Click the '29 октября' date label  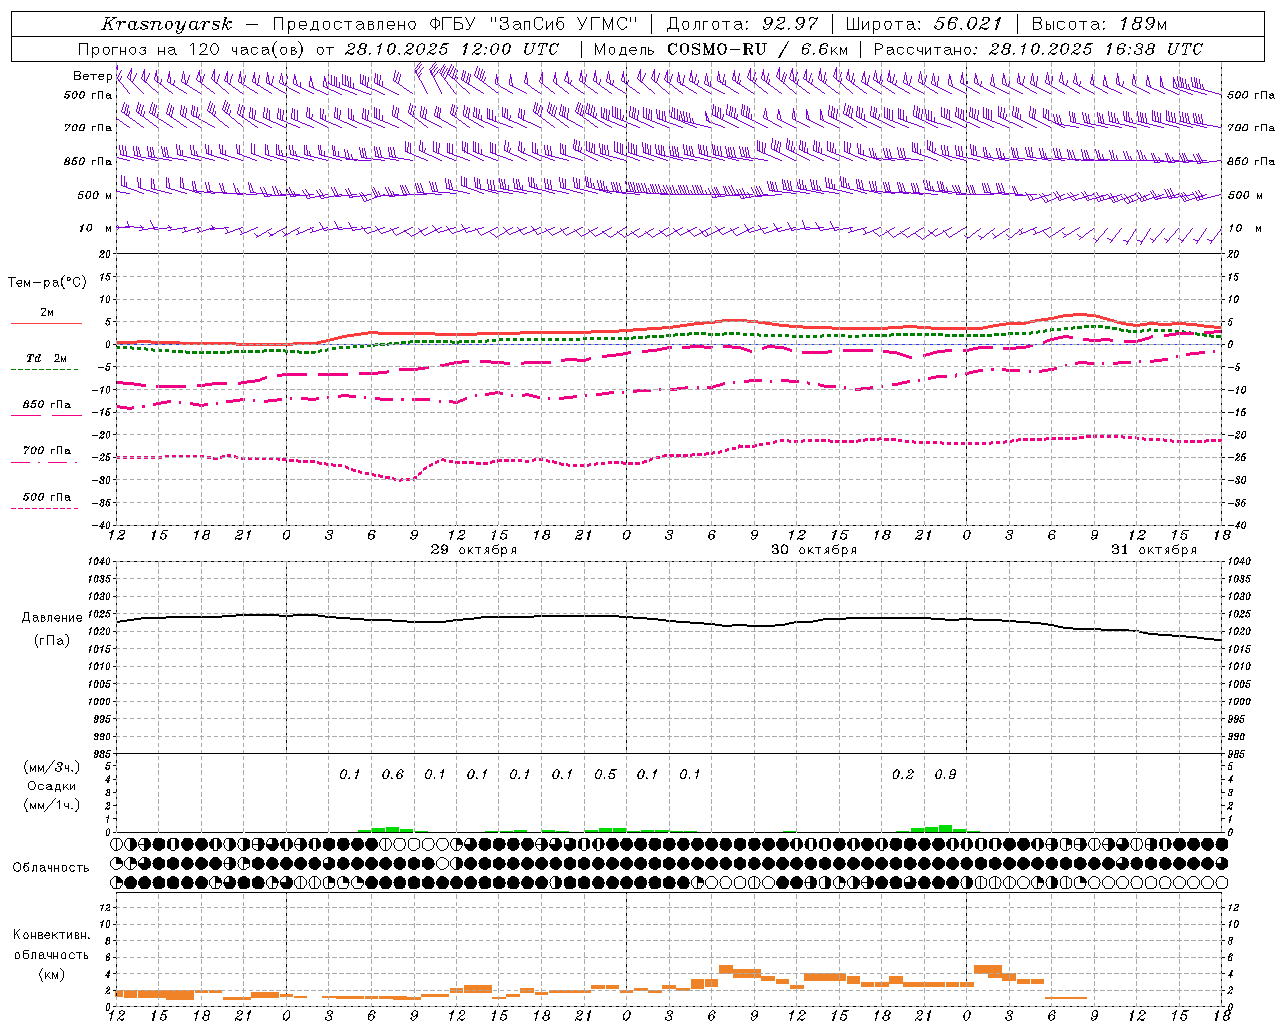[x=473, y=549]
